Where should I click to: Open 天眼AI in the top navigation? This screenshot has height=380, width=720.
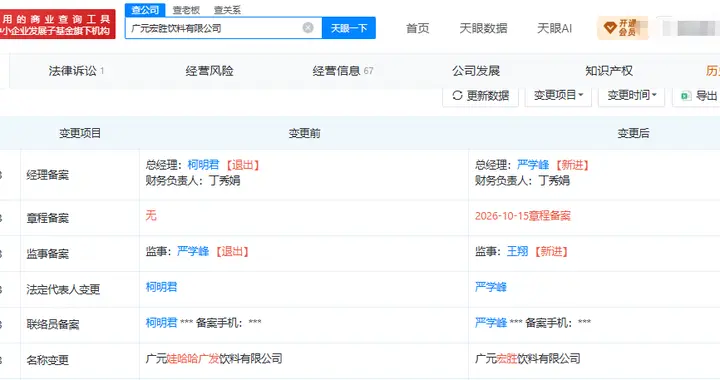point(554,28)
